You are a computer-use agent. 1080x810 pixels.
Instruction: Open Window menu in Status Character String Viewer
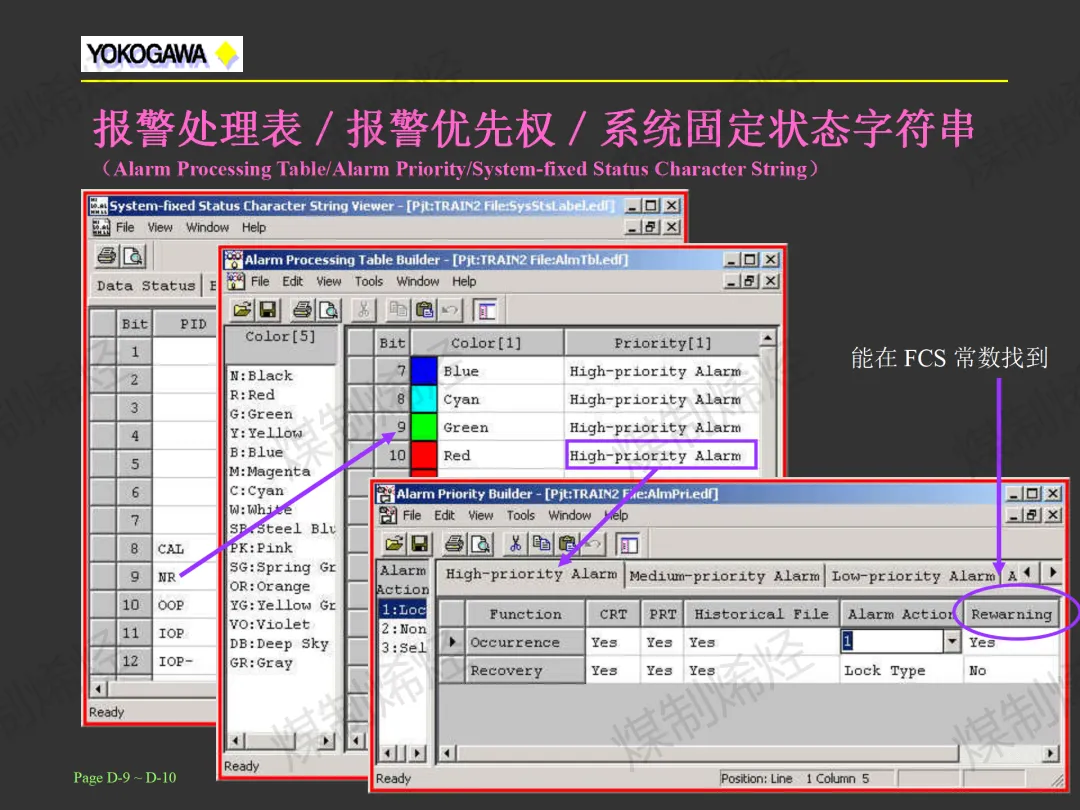click(x=207, y=227)
